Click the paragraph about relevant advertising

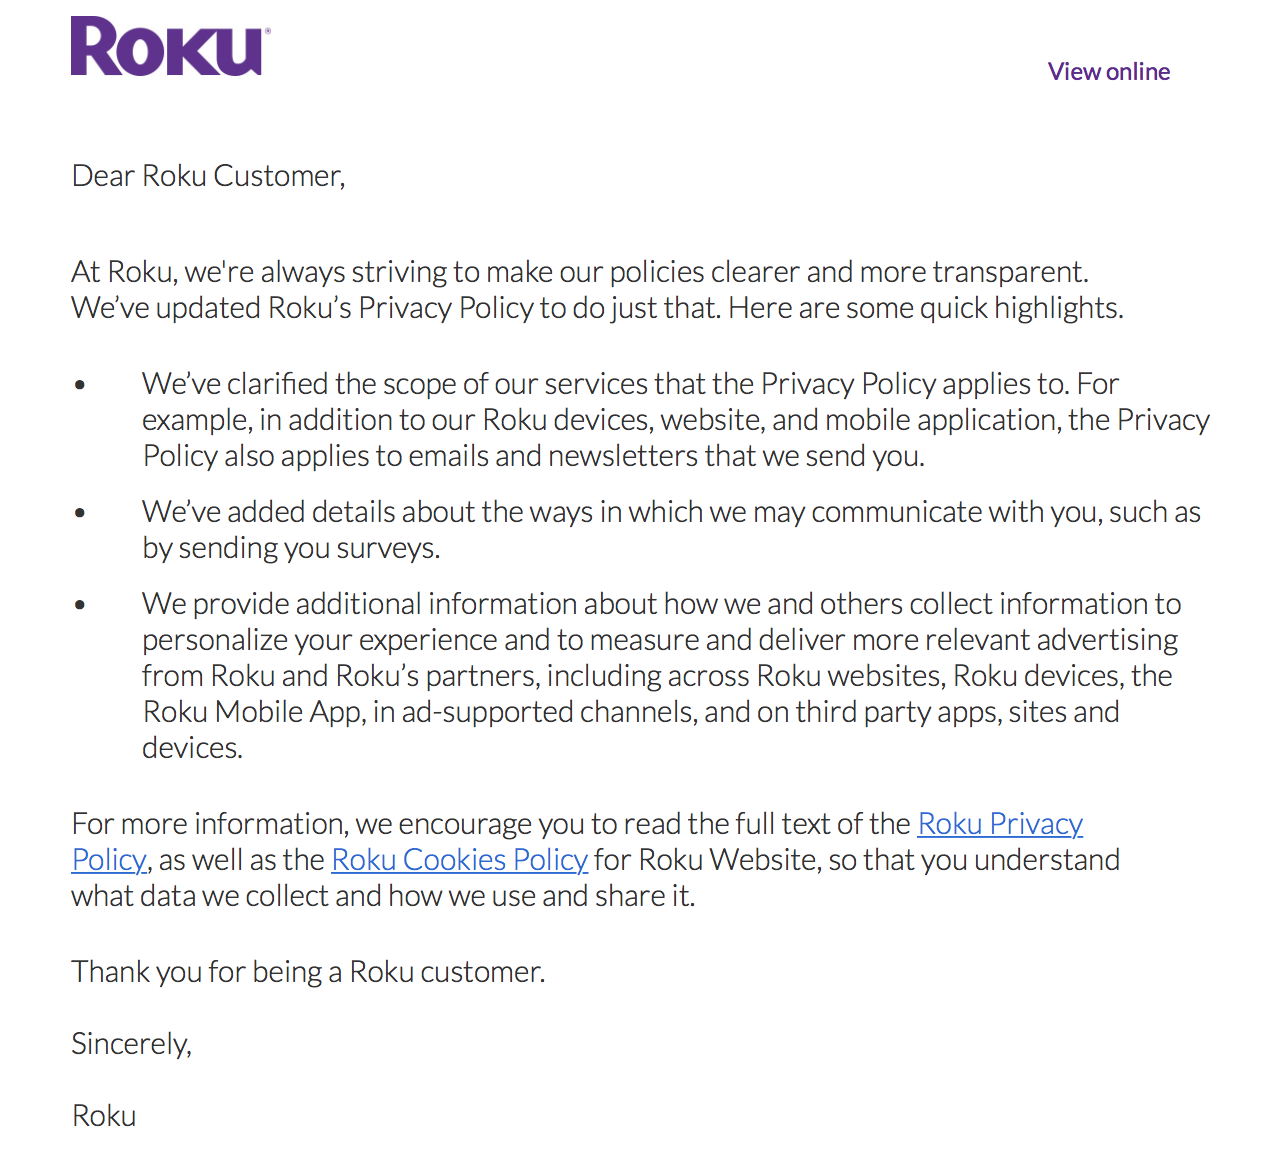tap(660, 640)
